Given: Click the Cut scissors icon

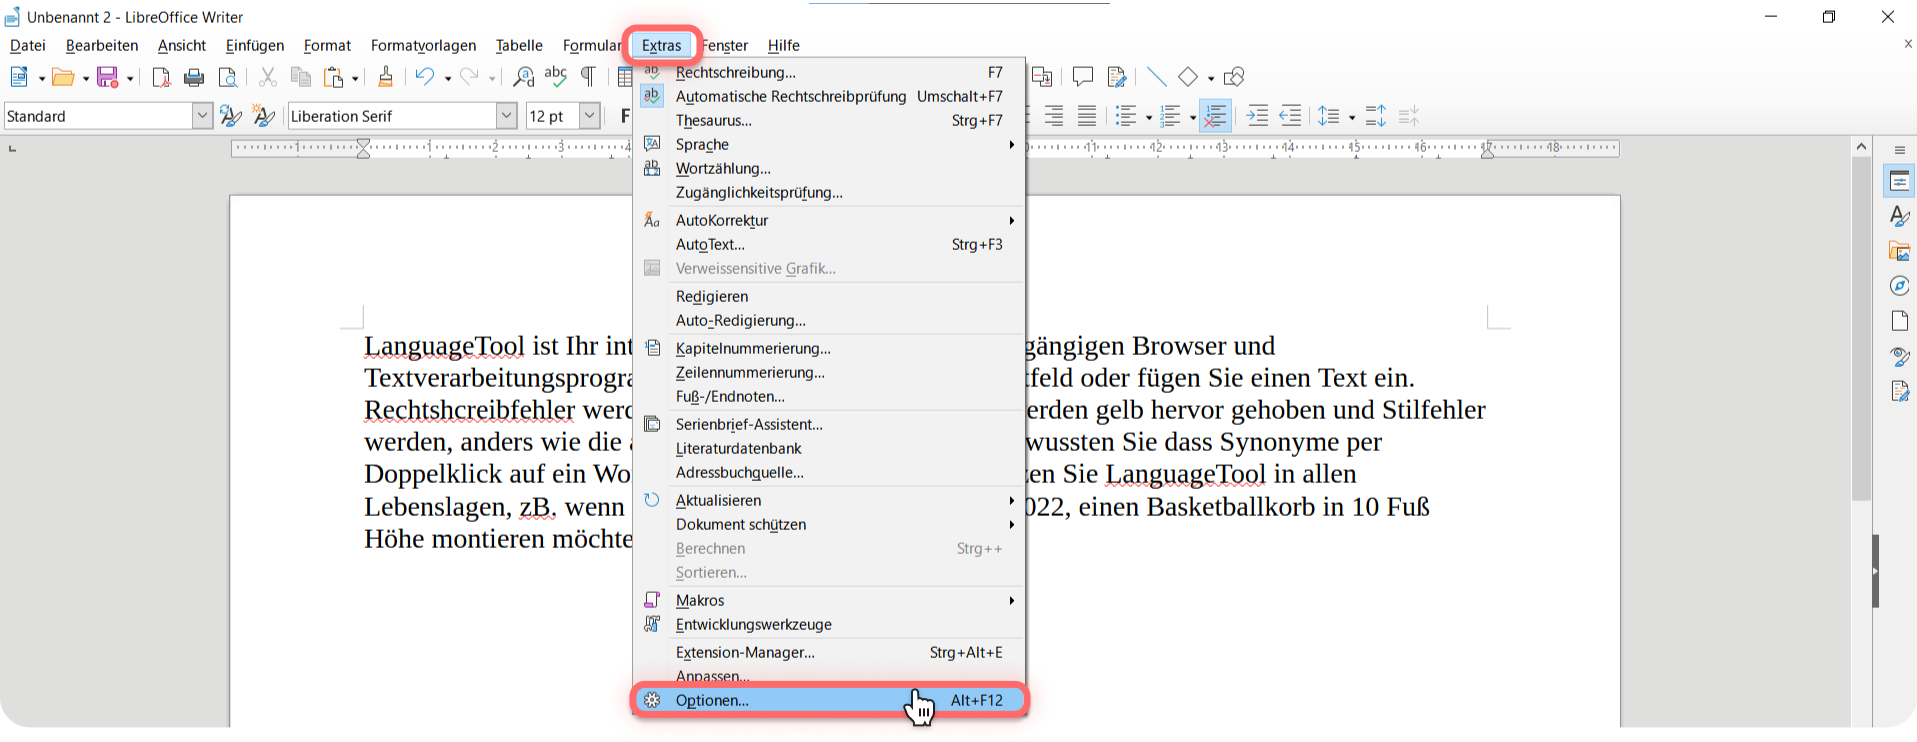Looking at the screenshot, I should (267, 77).
